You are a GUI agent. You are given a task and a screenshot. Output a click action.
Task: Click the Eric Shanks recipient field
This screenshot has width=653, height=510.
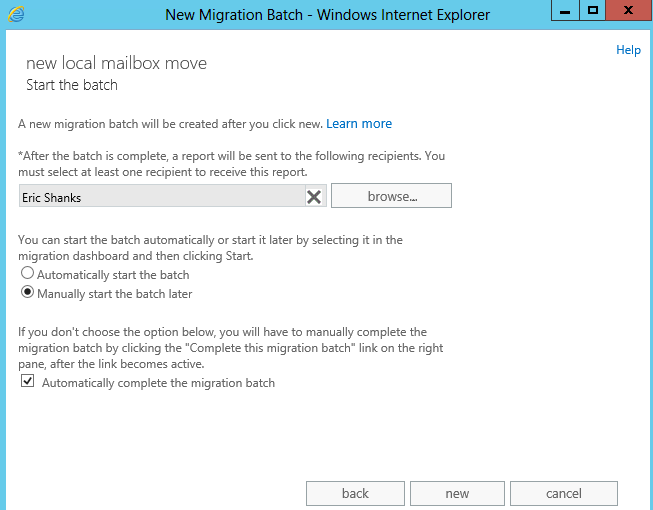pos(160,197)
